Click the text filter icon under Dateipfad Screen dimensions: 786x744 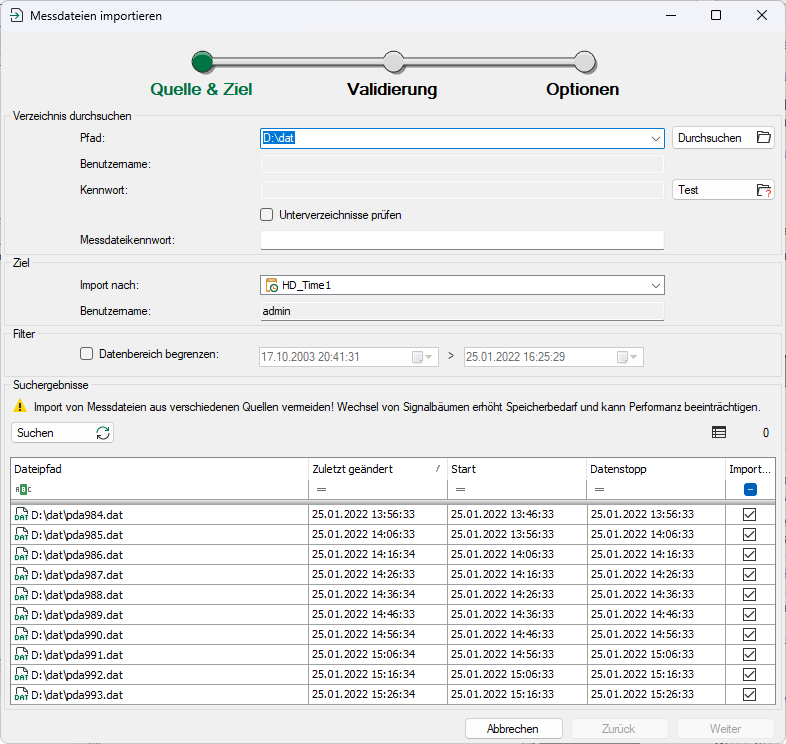click(21, 489)
